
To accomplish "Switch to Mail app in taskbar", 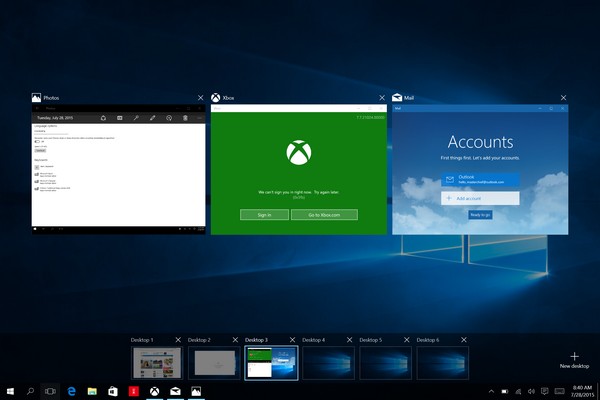I will (175, 391).
